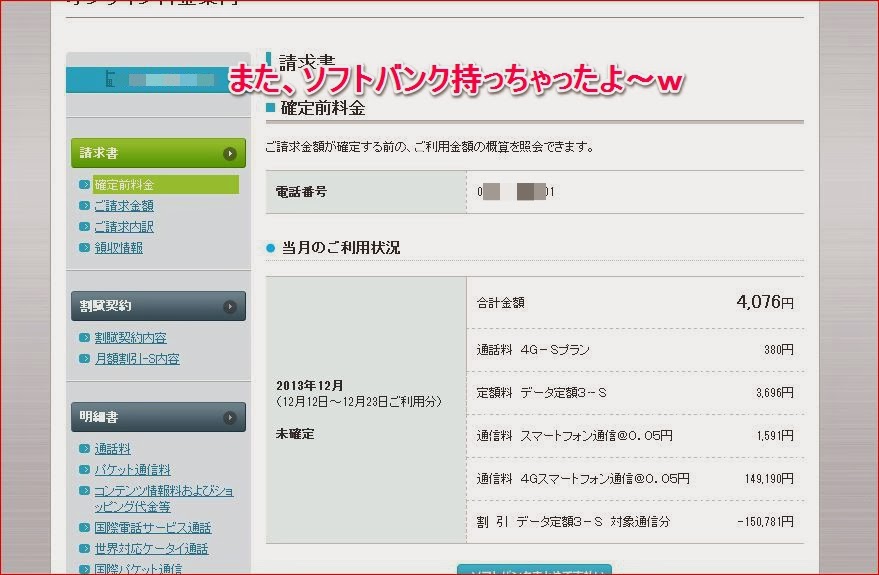Click the 定額料 データ定額3-S label
Image resolution: width=879 pixels, height=575 pixels.
[x=541, y=393]
